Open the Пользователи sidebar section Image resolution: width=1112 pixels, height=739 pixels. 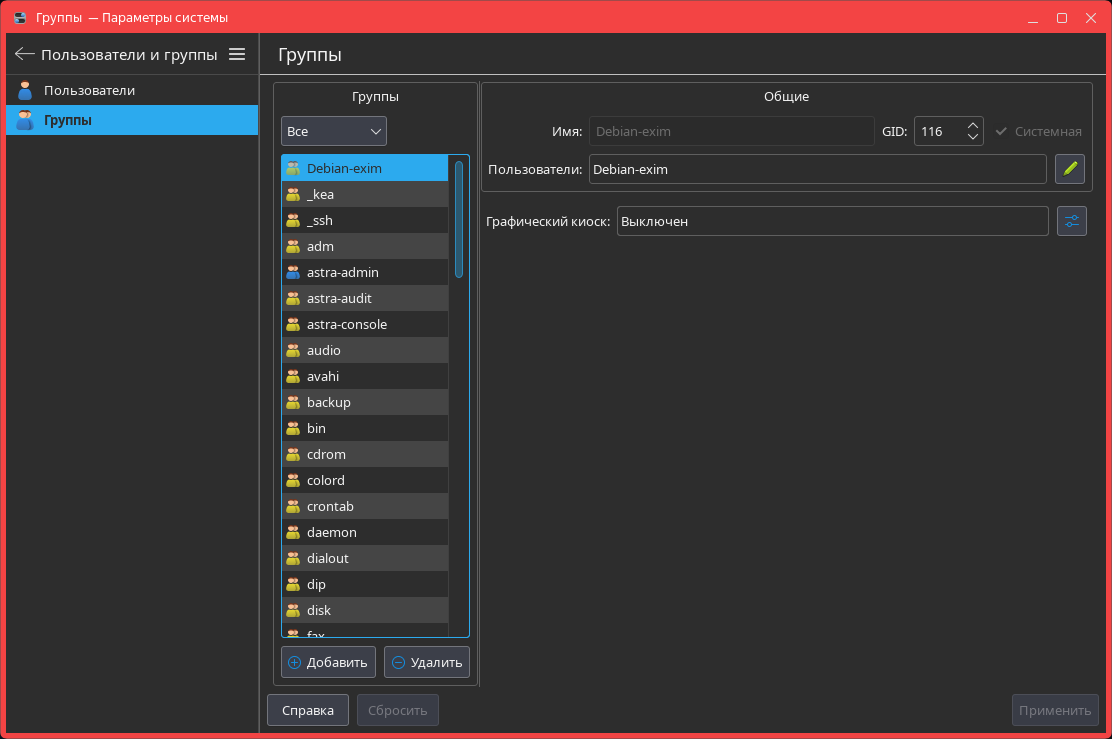(89, 90)
